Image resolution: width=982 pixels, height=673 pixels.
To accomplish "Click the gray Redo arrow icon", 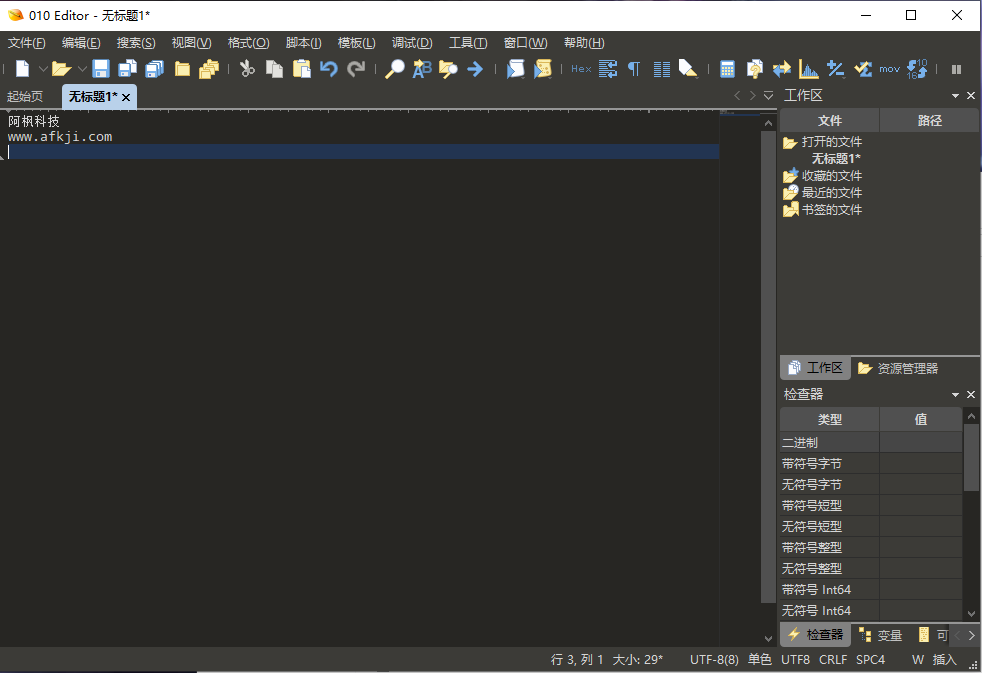I will (356, 69).
